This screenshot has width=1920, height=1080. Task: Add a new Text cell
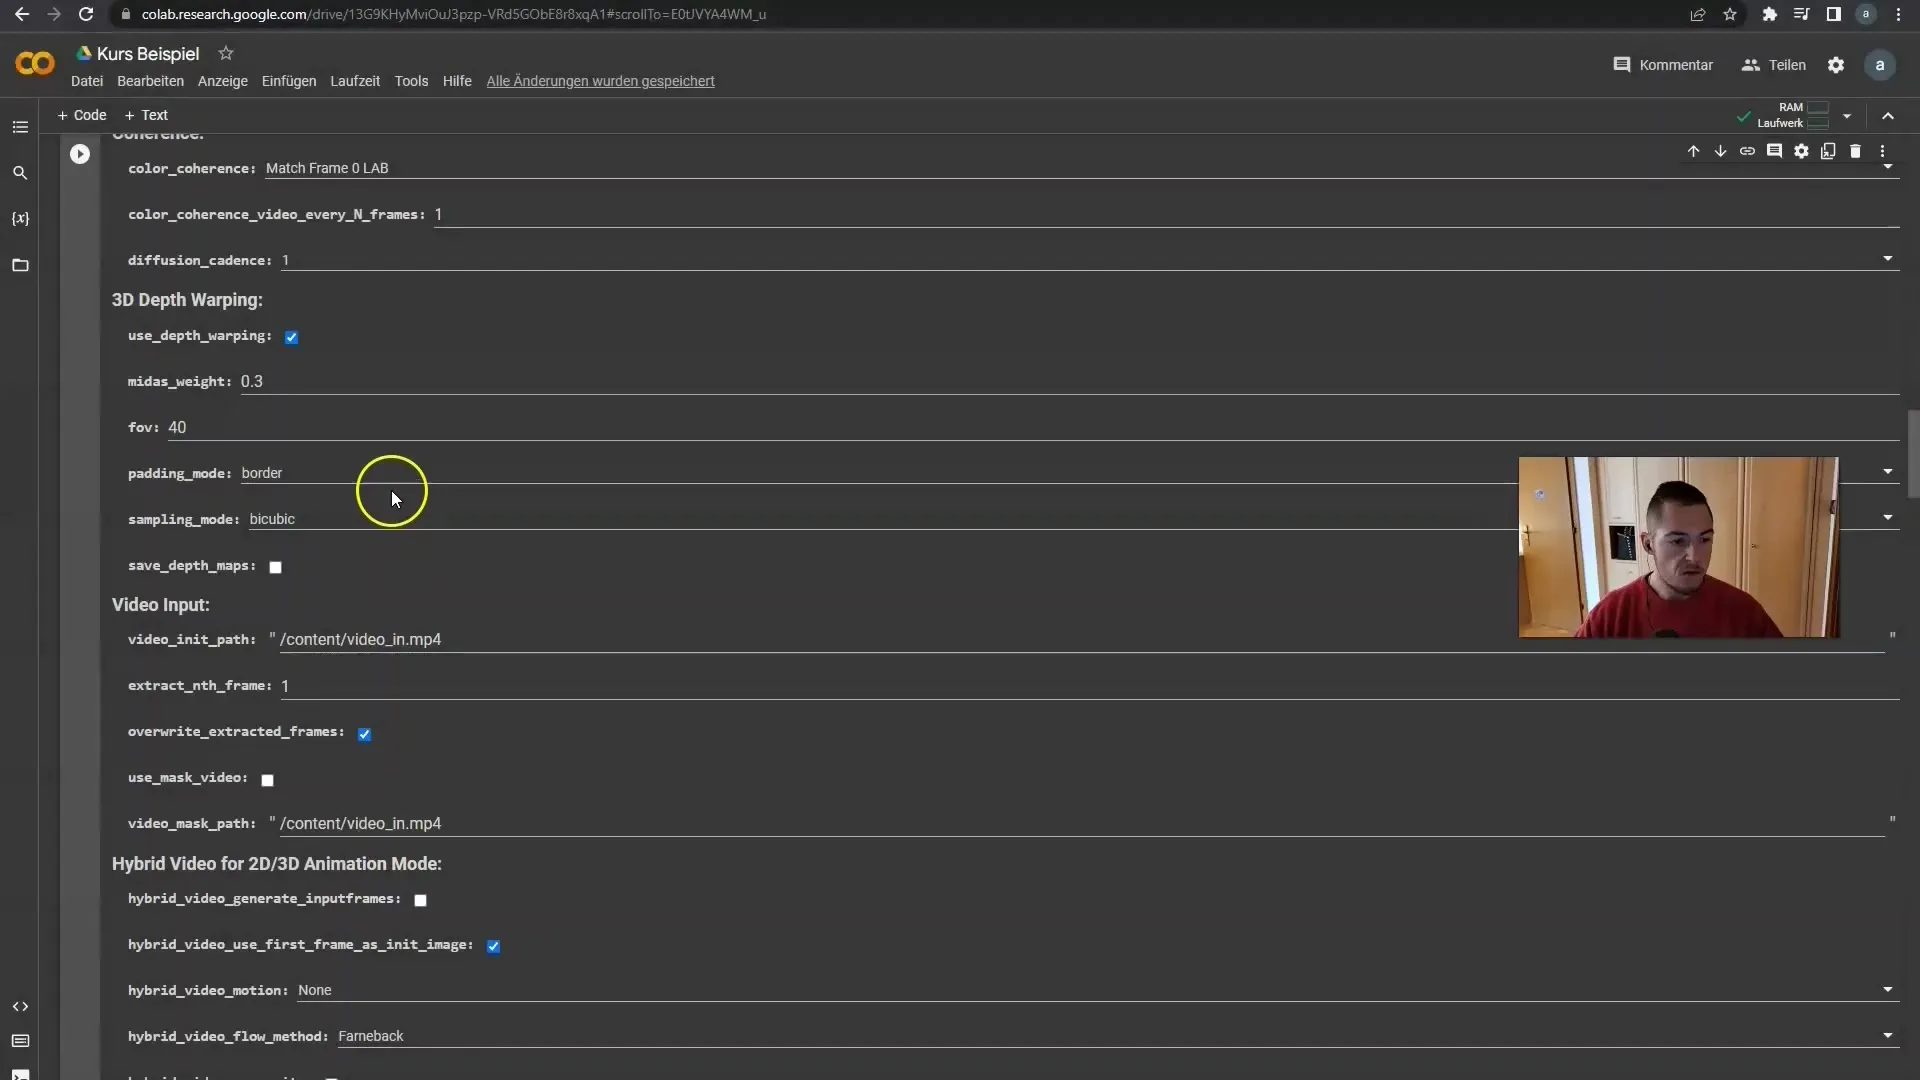click(146, 115)
